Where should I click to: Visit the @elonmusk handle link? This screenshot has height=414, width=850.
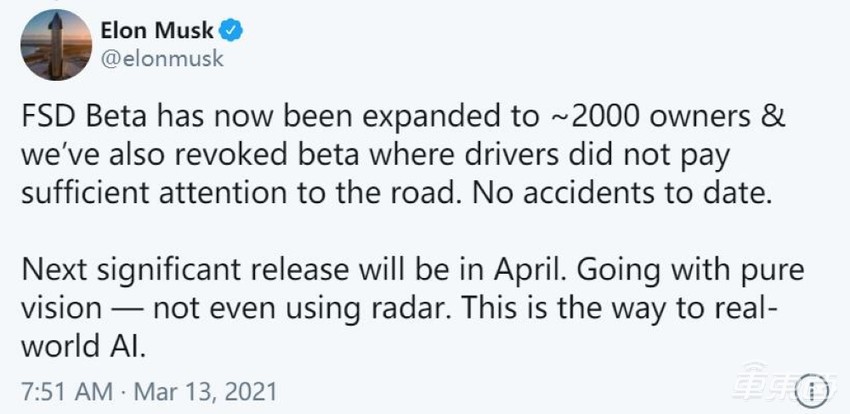tap(161, 58)
